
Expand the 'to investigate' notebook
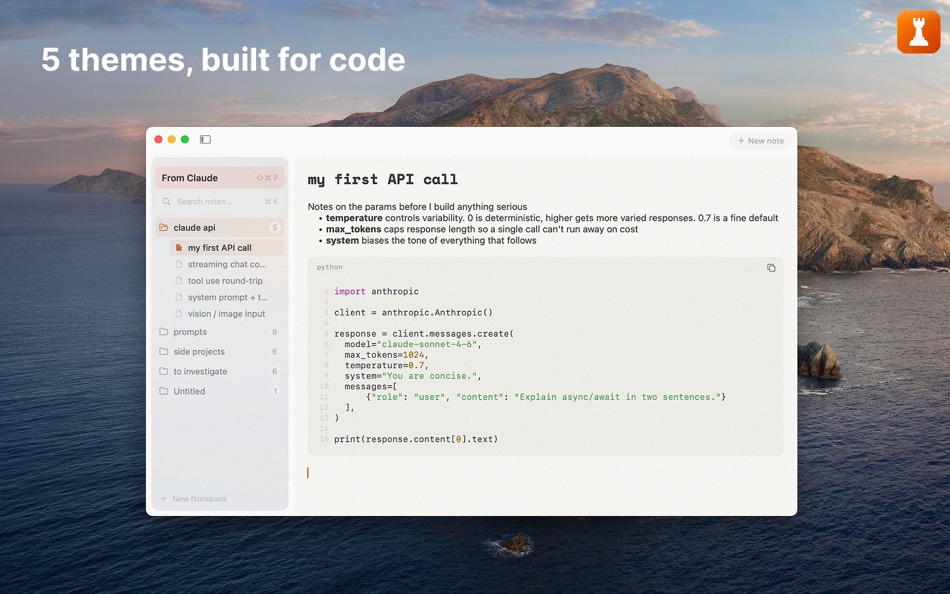tap(219, 372)
